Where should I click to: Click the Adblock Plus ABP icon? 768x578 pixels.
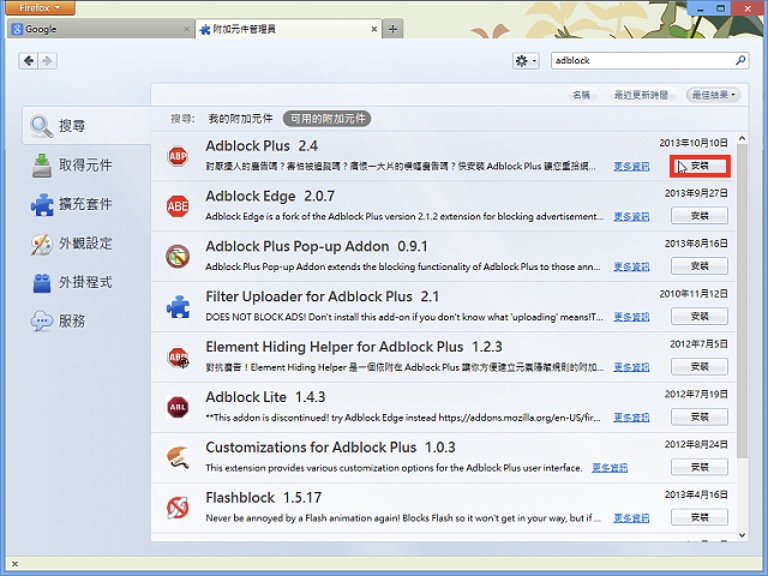177,156
